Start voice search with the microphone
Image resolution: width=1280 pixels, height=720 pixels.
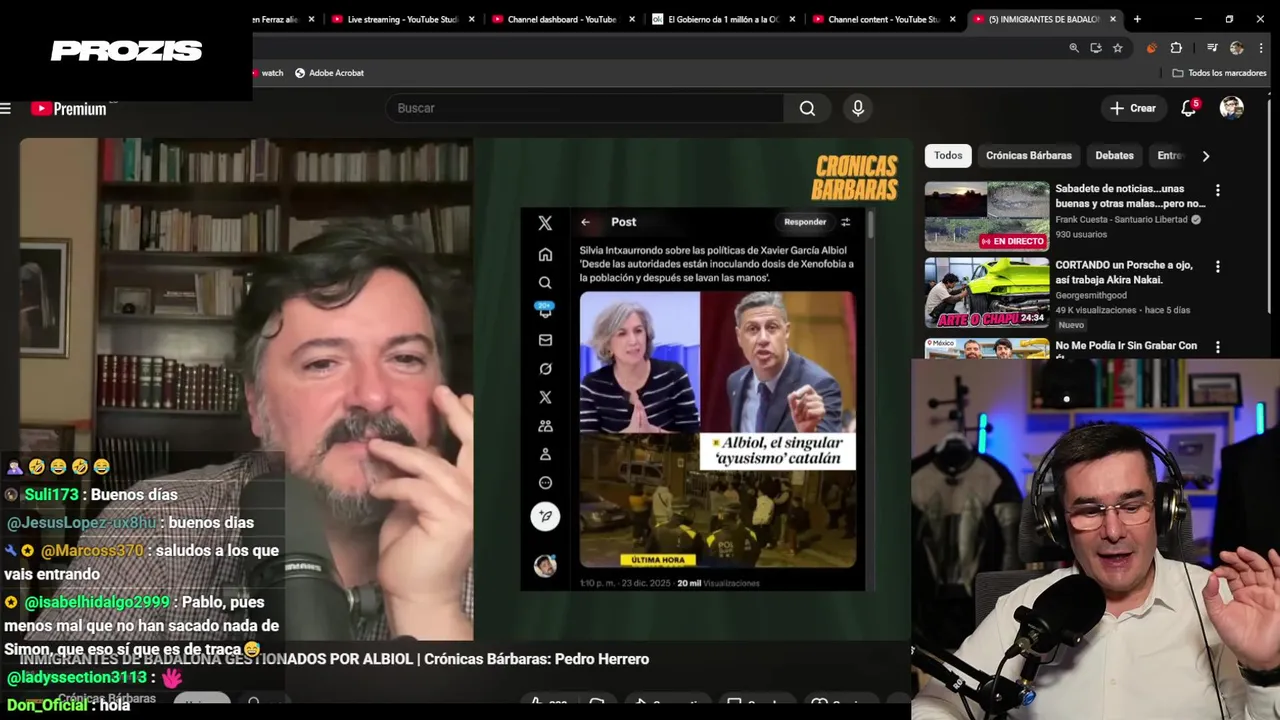click(857, 108)
